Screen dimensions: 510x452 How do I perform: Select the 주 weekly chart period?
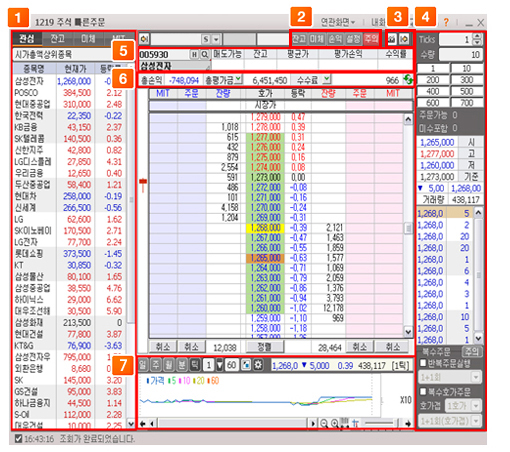(156, 365)
